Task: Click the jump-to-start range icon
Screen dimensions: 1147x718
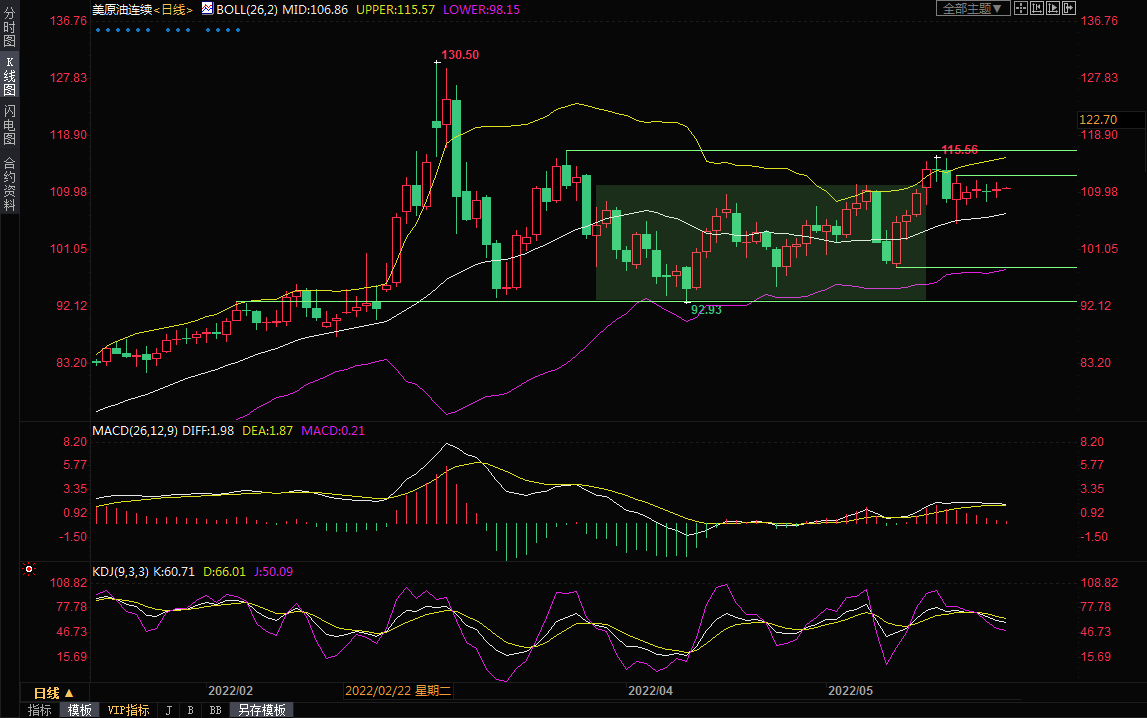Action: tap(1037, 8)
